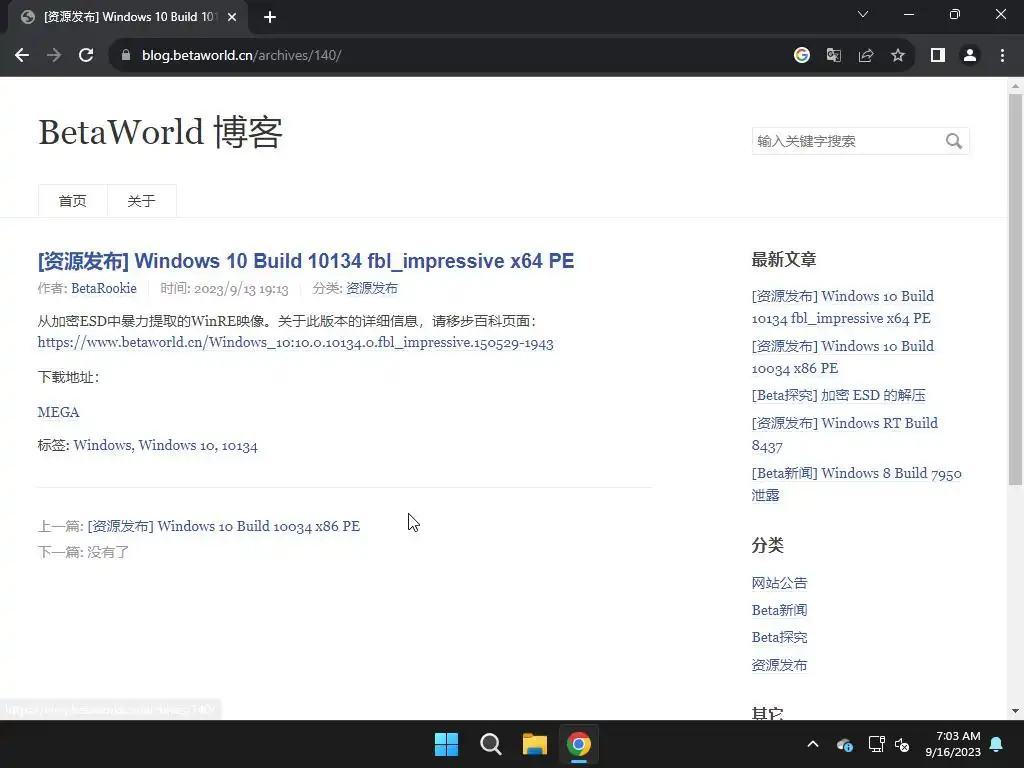Click the BetaWorld 博客 site title
The width and height of the screenshot is (1024, 768).
click(x=160, y=132)
